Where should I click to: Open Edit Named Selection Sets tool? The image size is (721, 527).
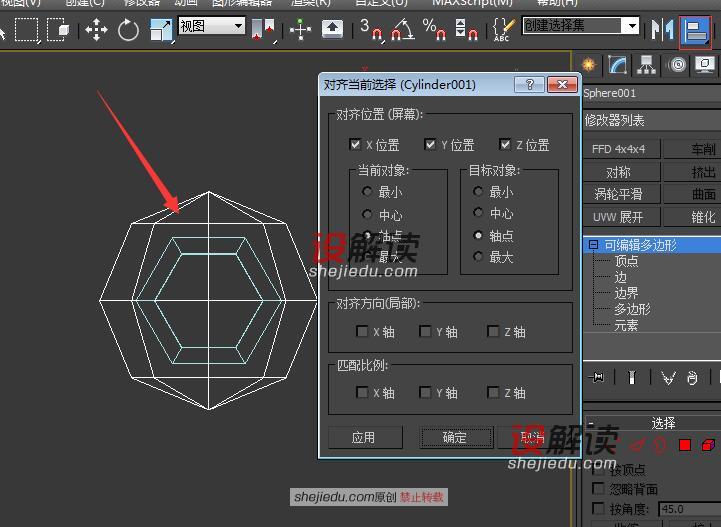(x=503, y=29)
